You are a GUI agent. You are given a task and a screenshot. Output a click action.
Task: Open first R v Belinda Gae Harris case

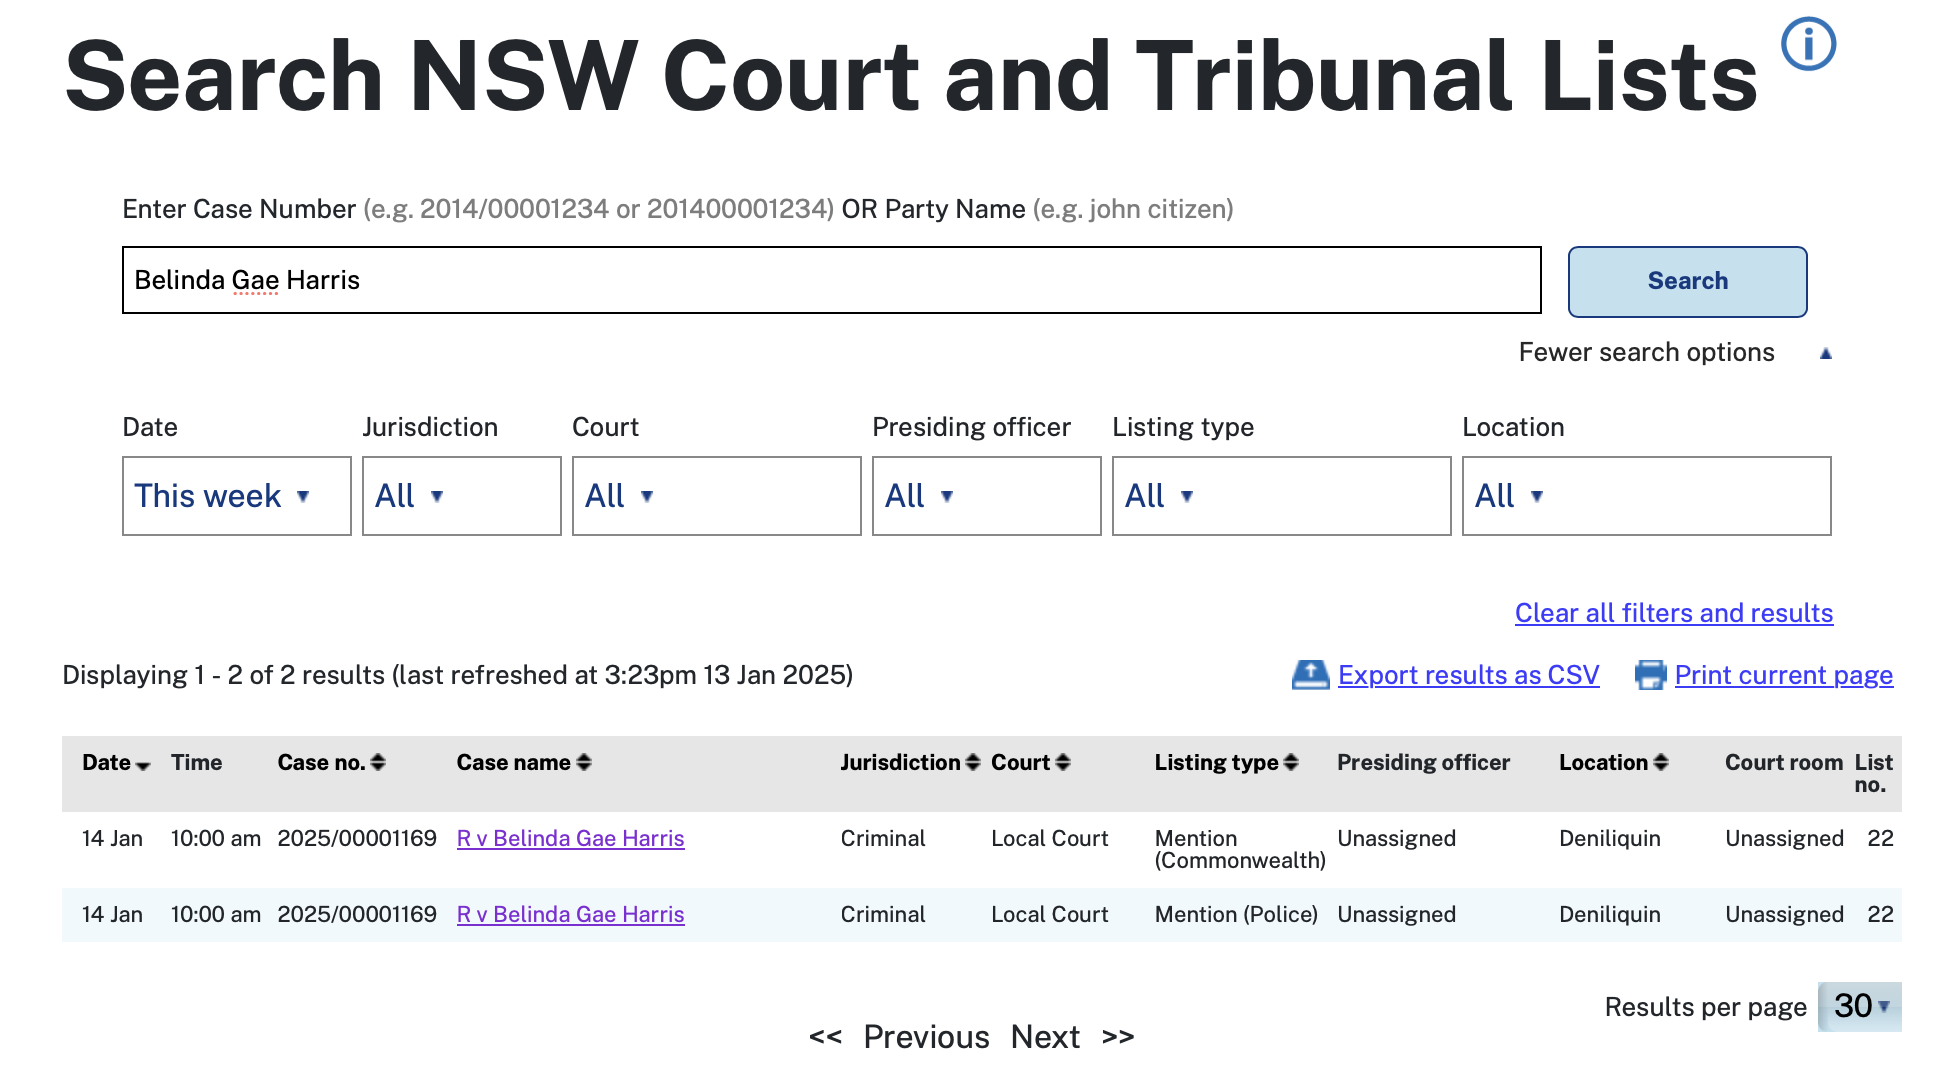tap(570, 839)
